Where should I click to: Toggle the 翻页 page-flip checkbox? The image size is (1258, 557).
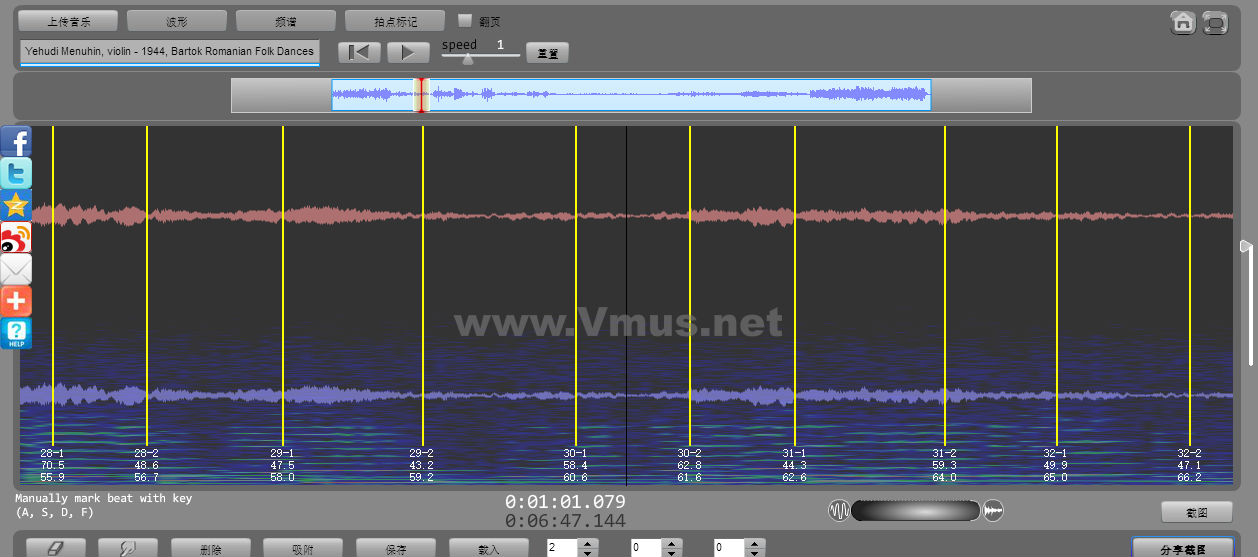(x=465, y=20)
